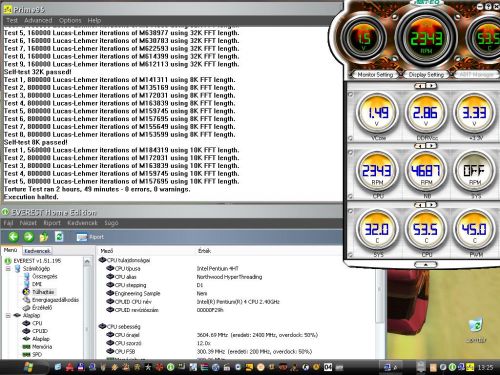
Task: Click the Érték column header
Action: [x=204, y=251]
